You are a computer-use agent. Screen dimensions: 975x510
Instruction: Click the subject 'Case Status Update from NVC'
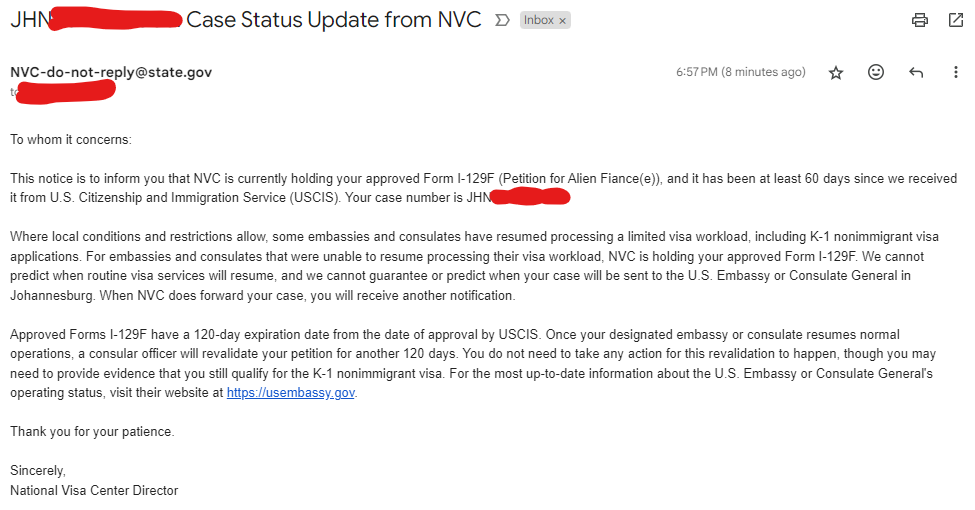click(333, 20)
